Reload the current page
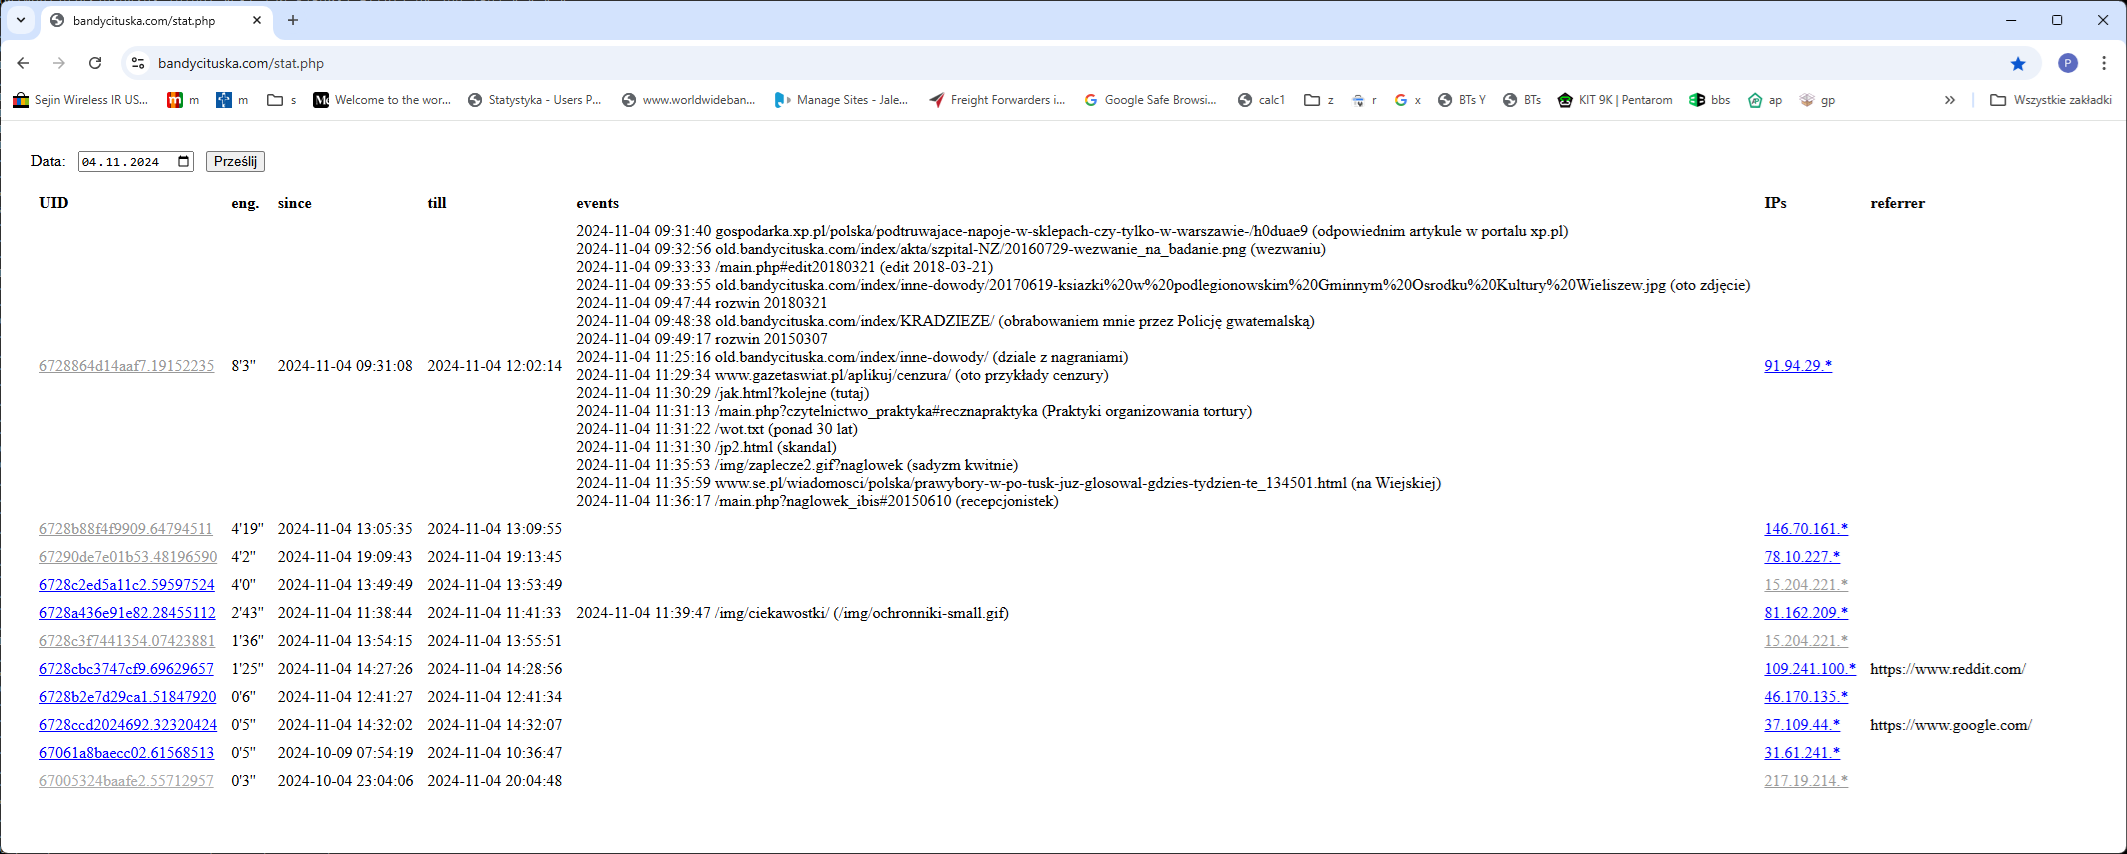The height and width of the screenshot is (854, 2127). click(95, 63)
